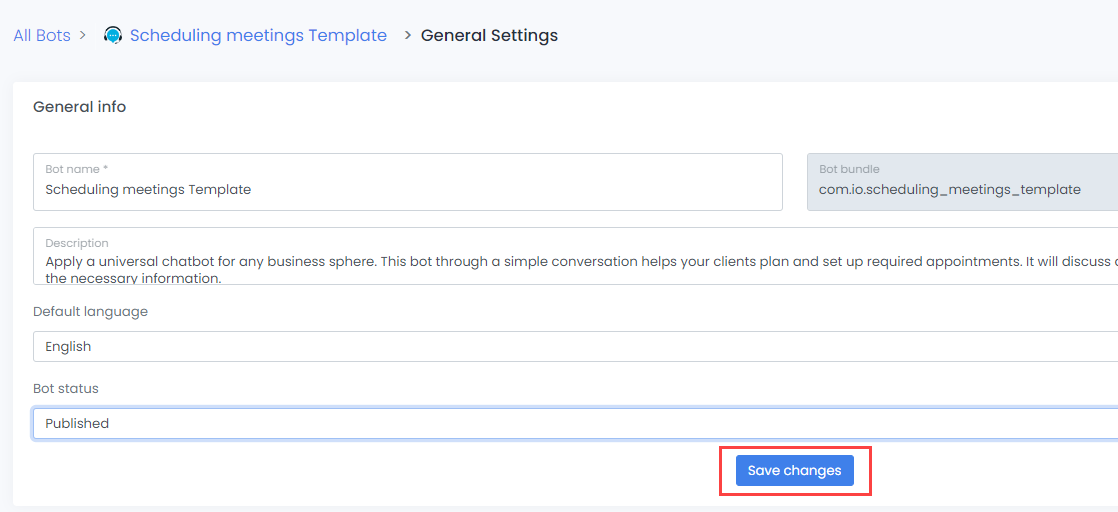Viewport: 1118px width, 512px height.
Task: Click the Default language label
Action: tap(90, 312)
